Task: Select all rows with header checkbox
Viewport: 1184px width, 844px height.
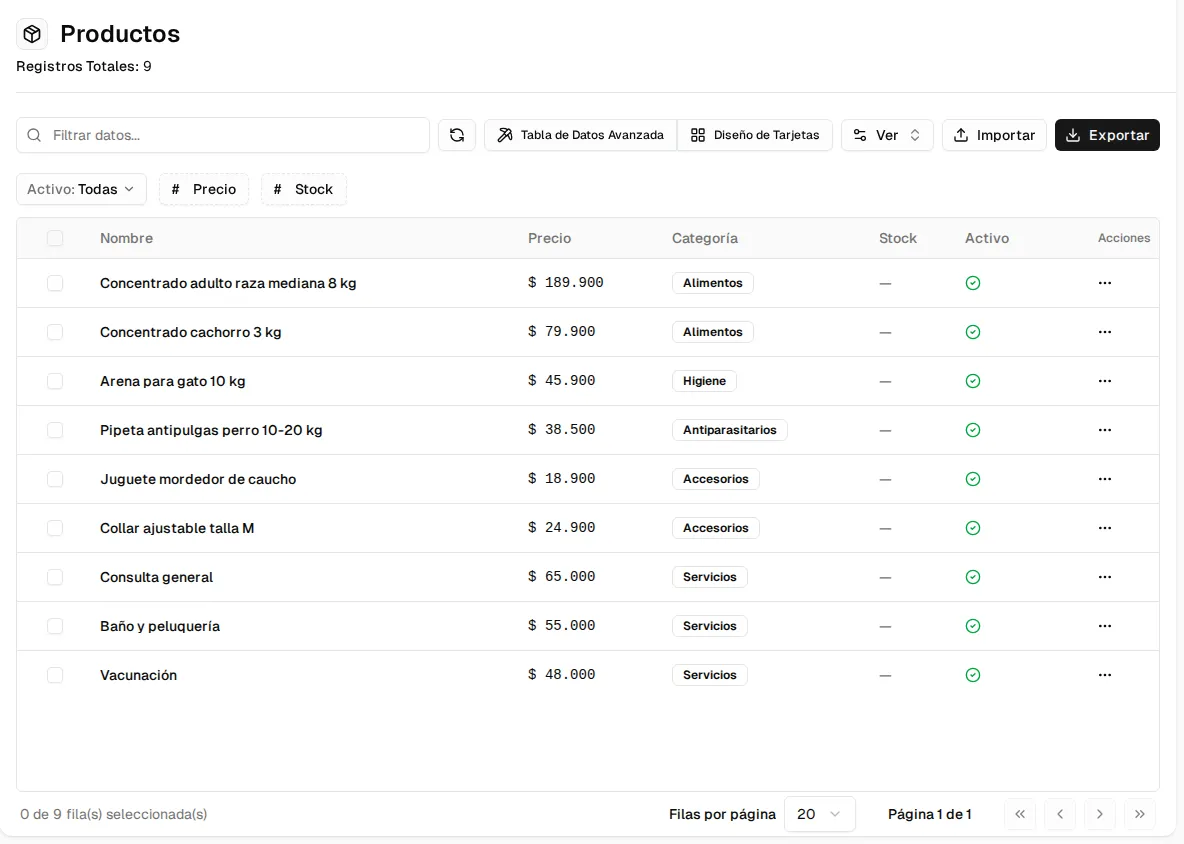Action: [x=55, y=239]
